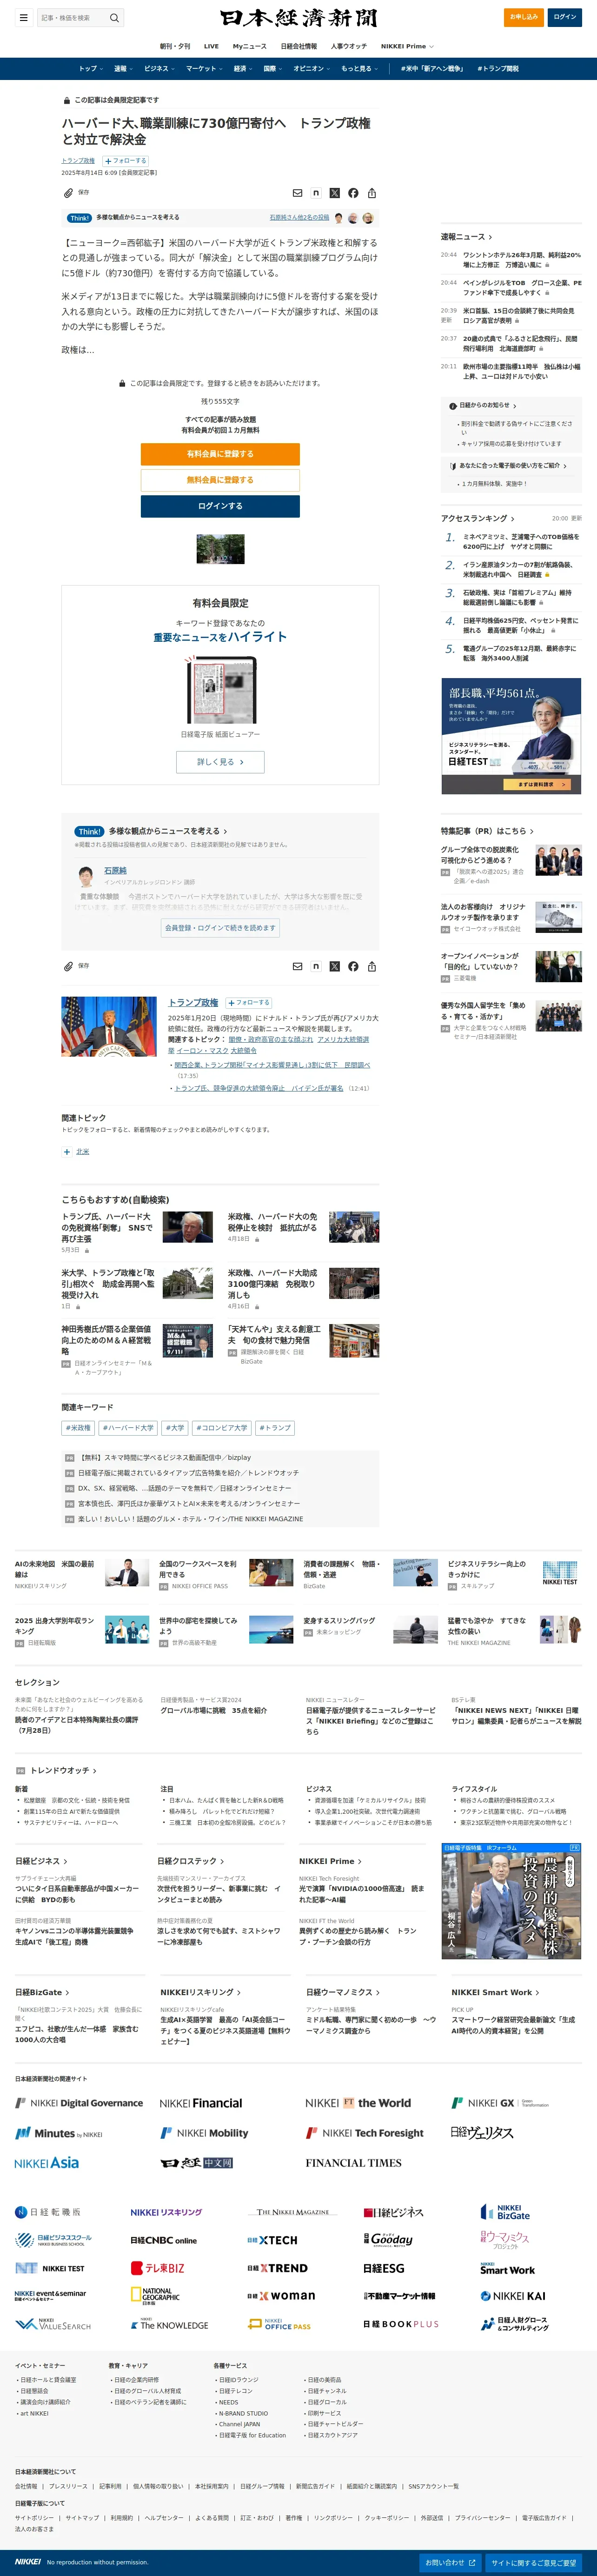The width and height of the screenshot is (597, 2576).
Task: Click the navy ログインする button
Action: tap(220, 506)
